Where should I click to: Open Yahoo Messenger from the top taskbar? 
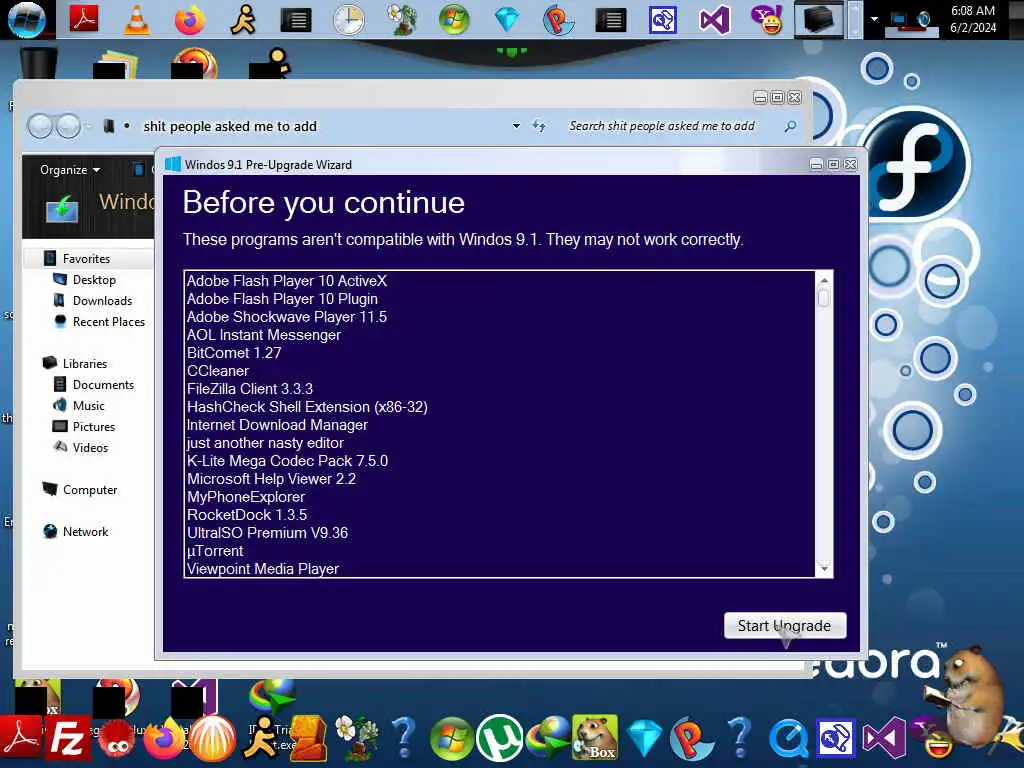(x=767, y=20)
